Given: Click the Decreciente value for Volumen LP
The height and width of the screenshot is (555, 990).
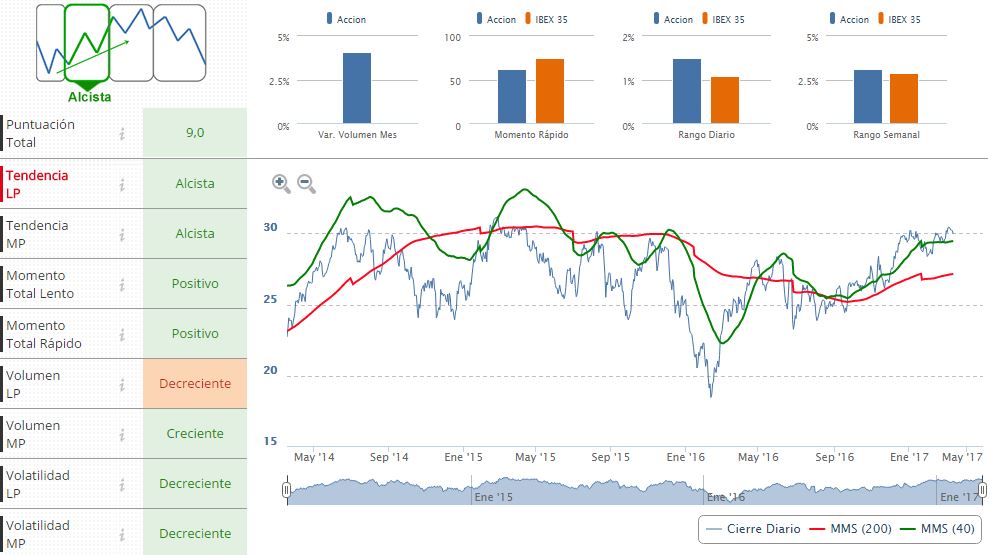Looking at the screenshot, I should click(x=194, y=384).
